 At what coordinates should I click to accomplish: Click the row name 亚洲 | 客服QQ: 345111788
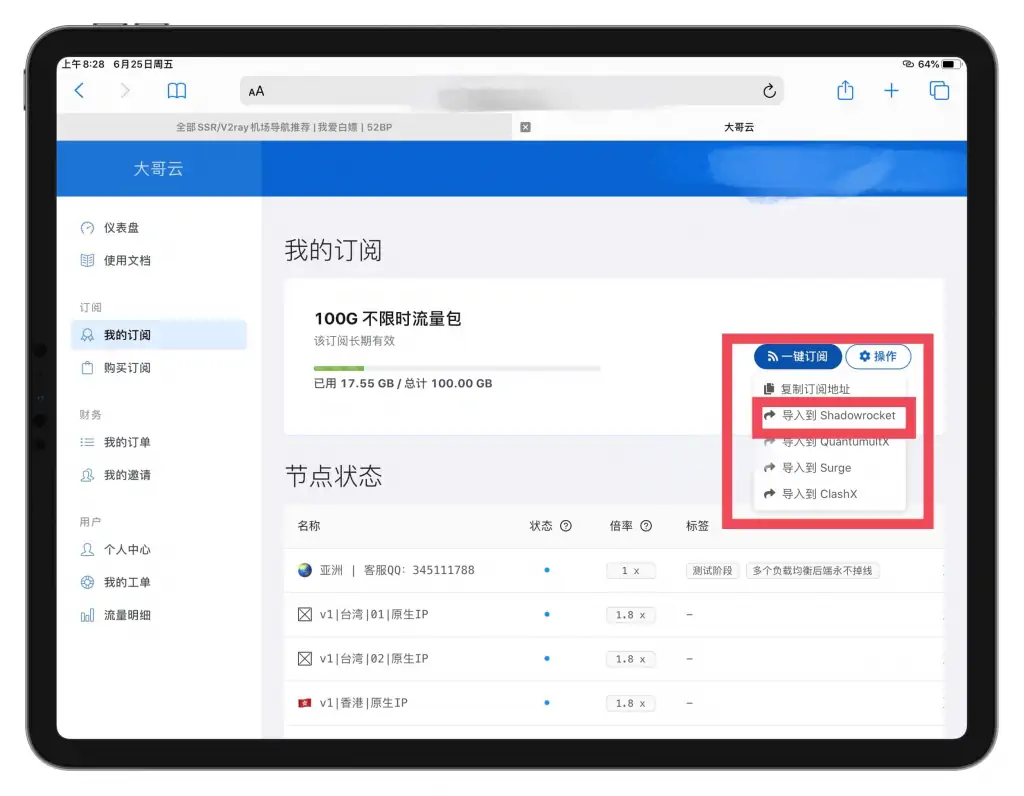pos(397,570)
